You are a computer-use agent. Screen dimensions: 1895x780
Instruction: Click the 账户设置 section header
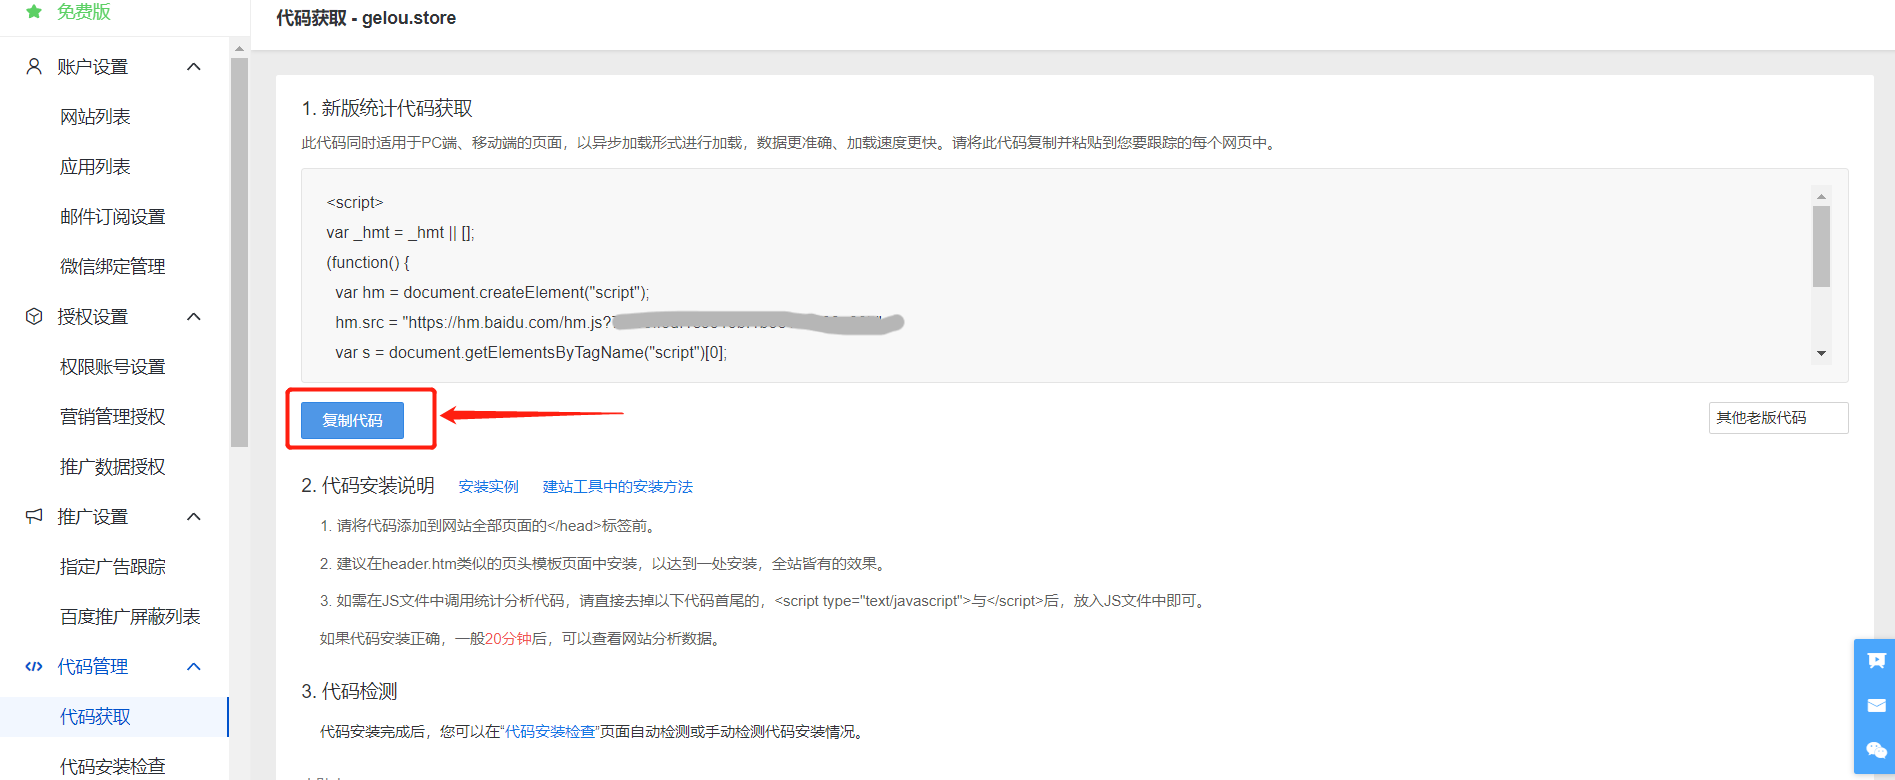[x=92, y=67]
